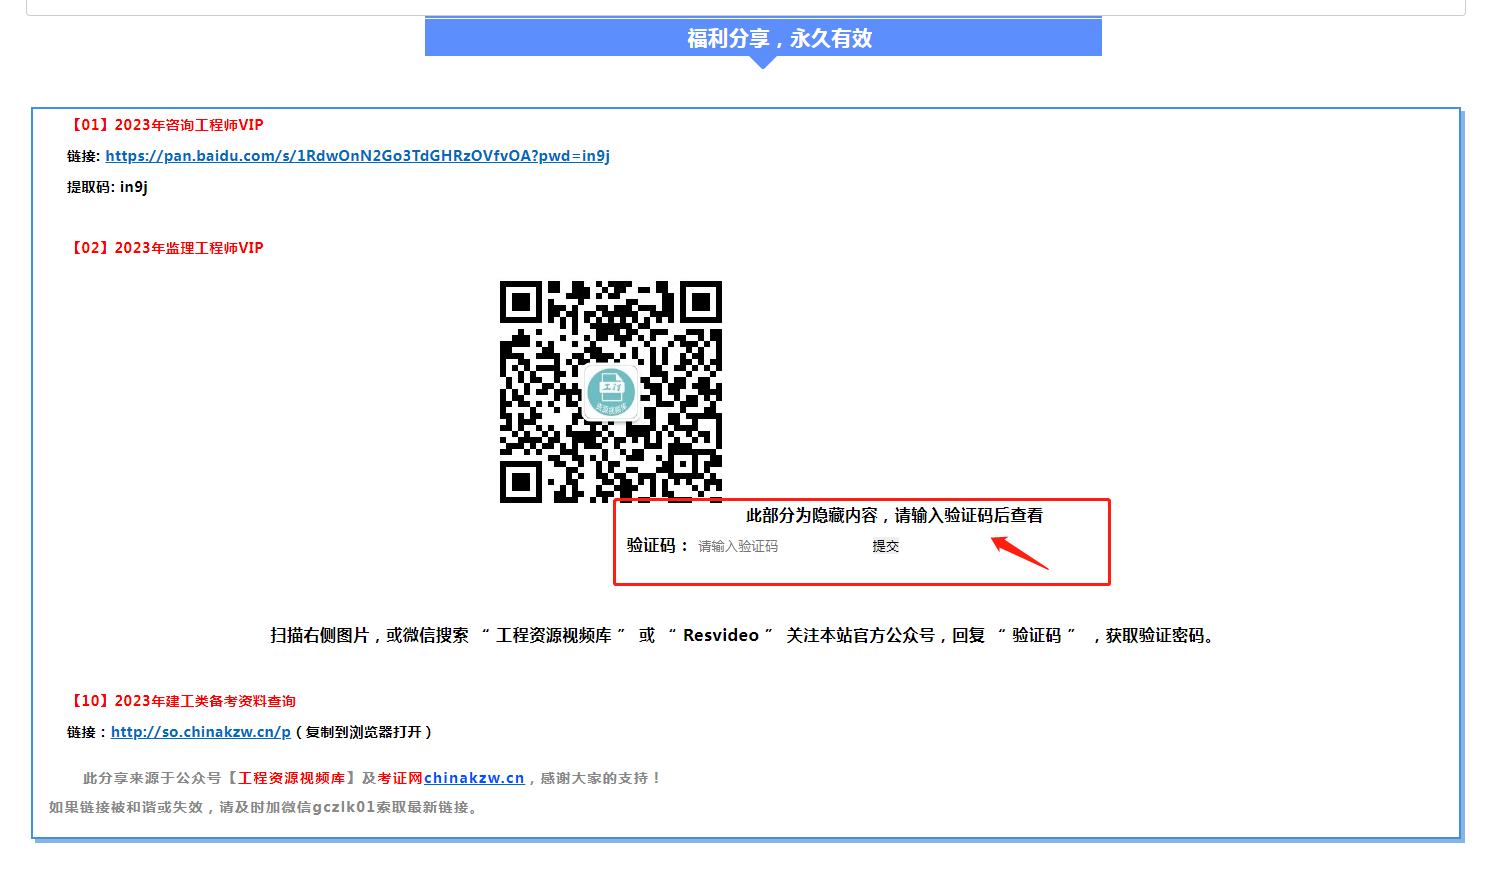Click the 提取码: in9j text
The image size is (1493, 872).
pos(107,187)
